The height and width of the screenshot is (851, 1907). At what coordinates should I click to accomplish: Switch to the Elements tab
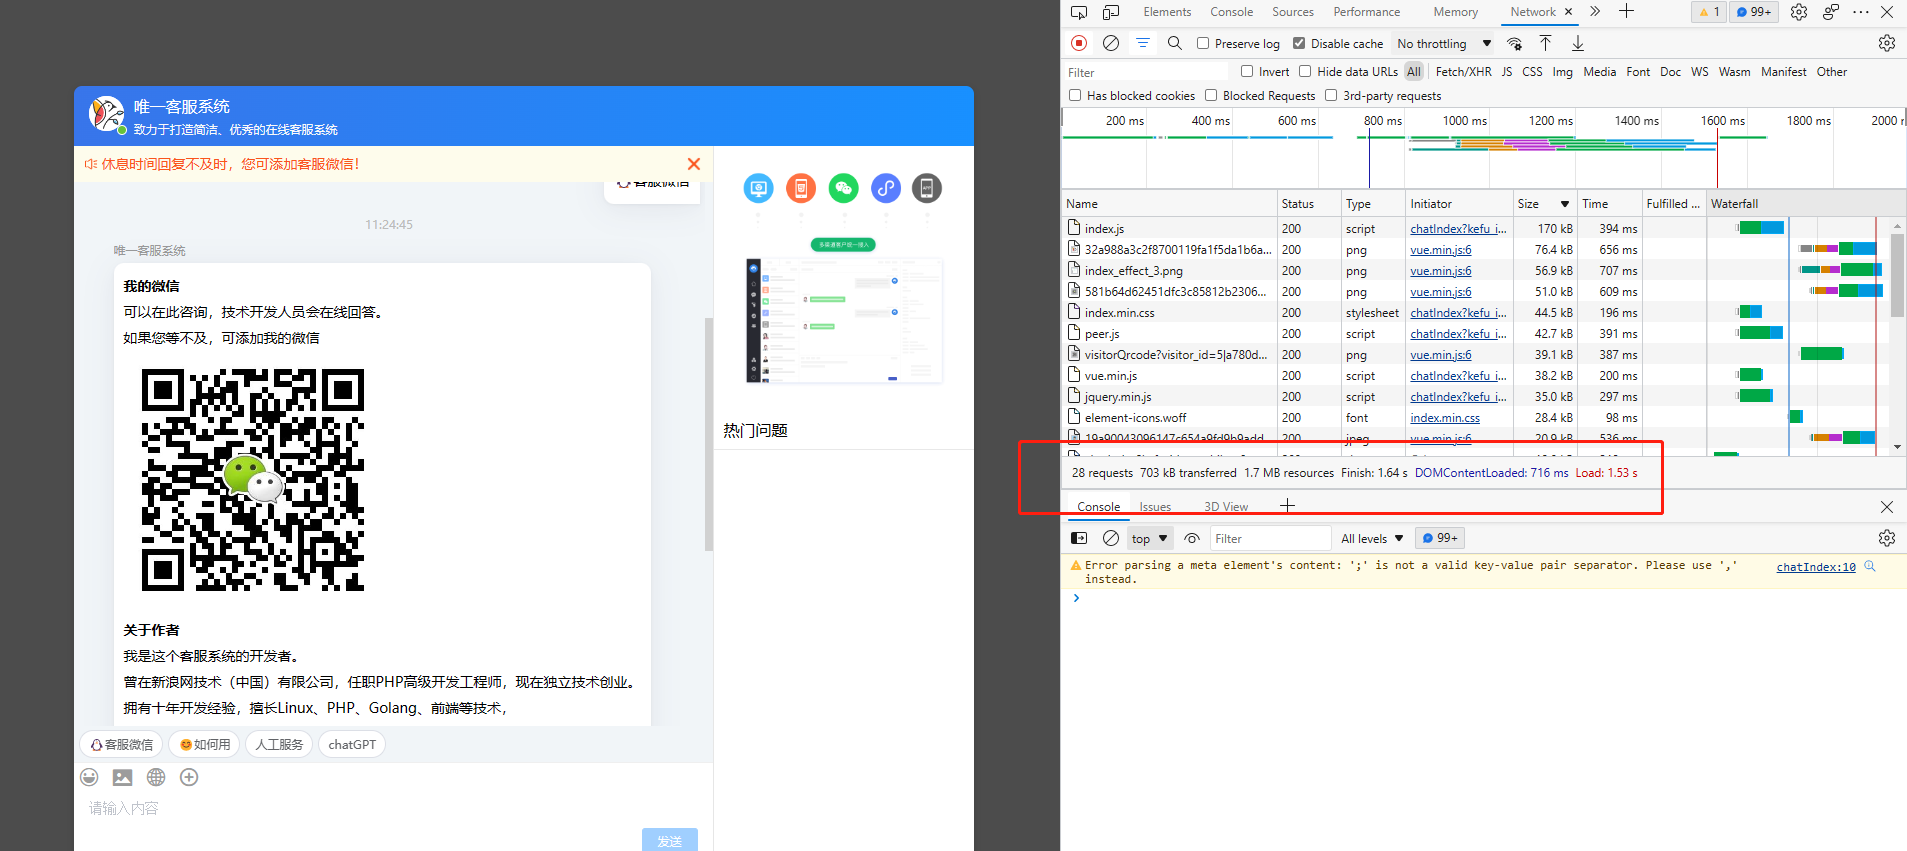[x=1167, y=12]
